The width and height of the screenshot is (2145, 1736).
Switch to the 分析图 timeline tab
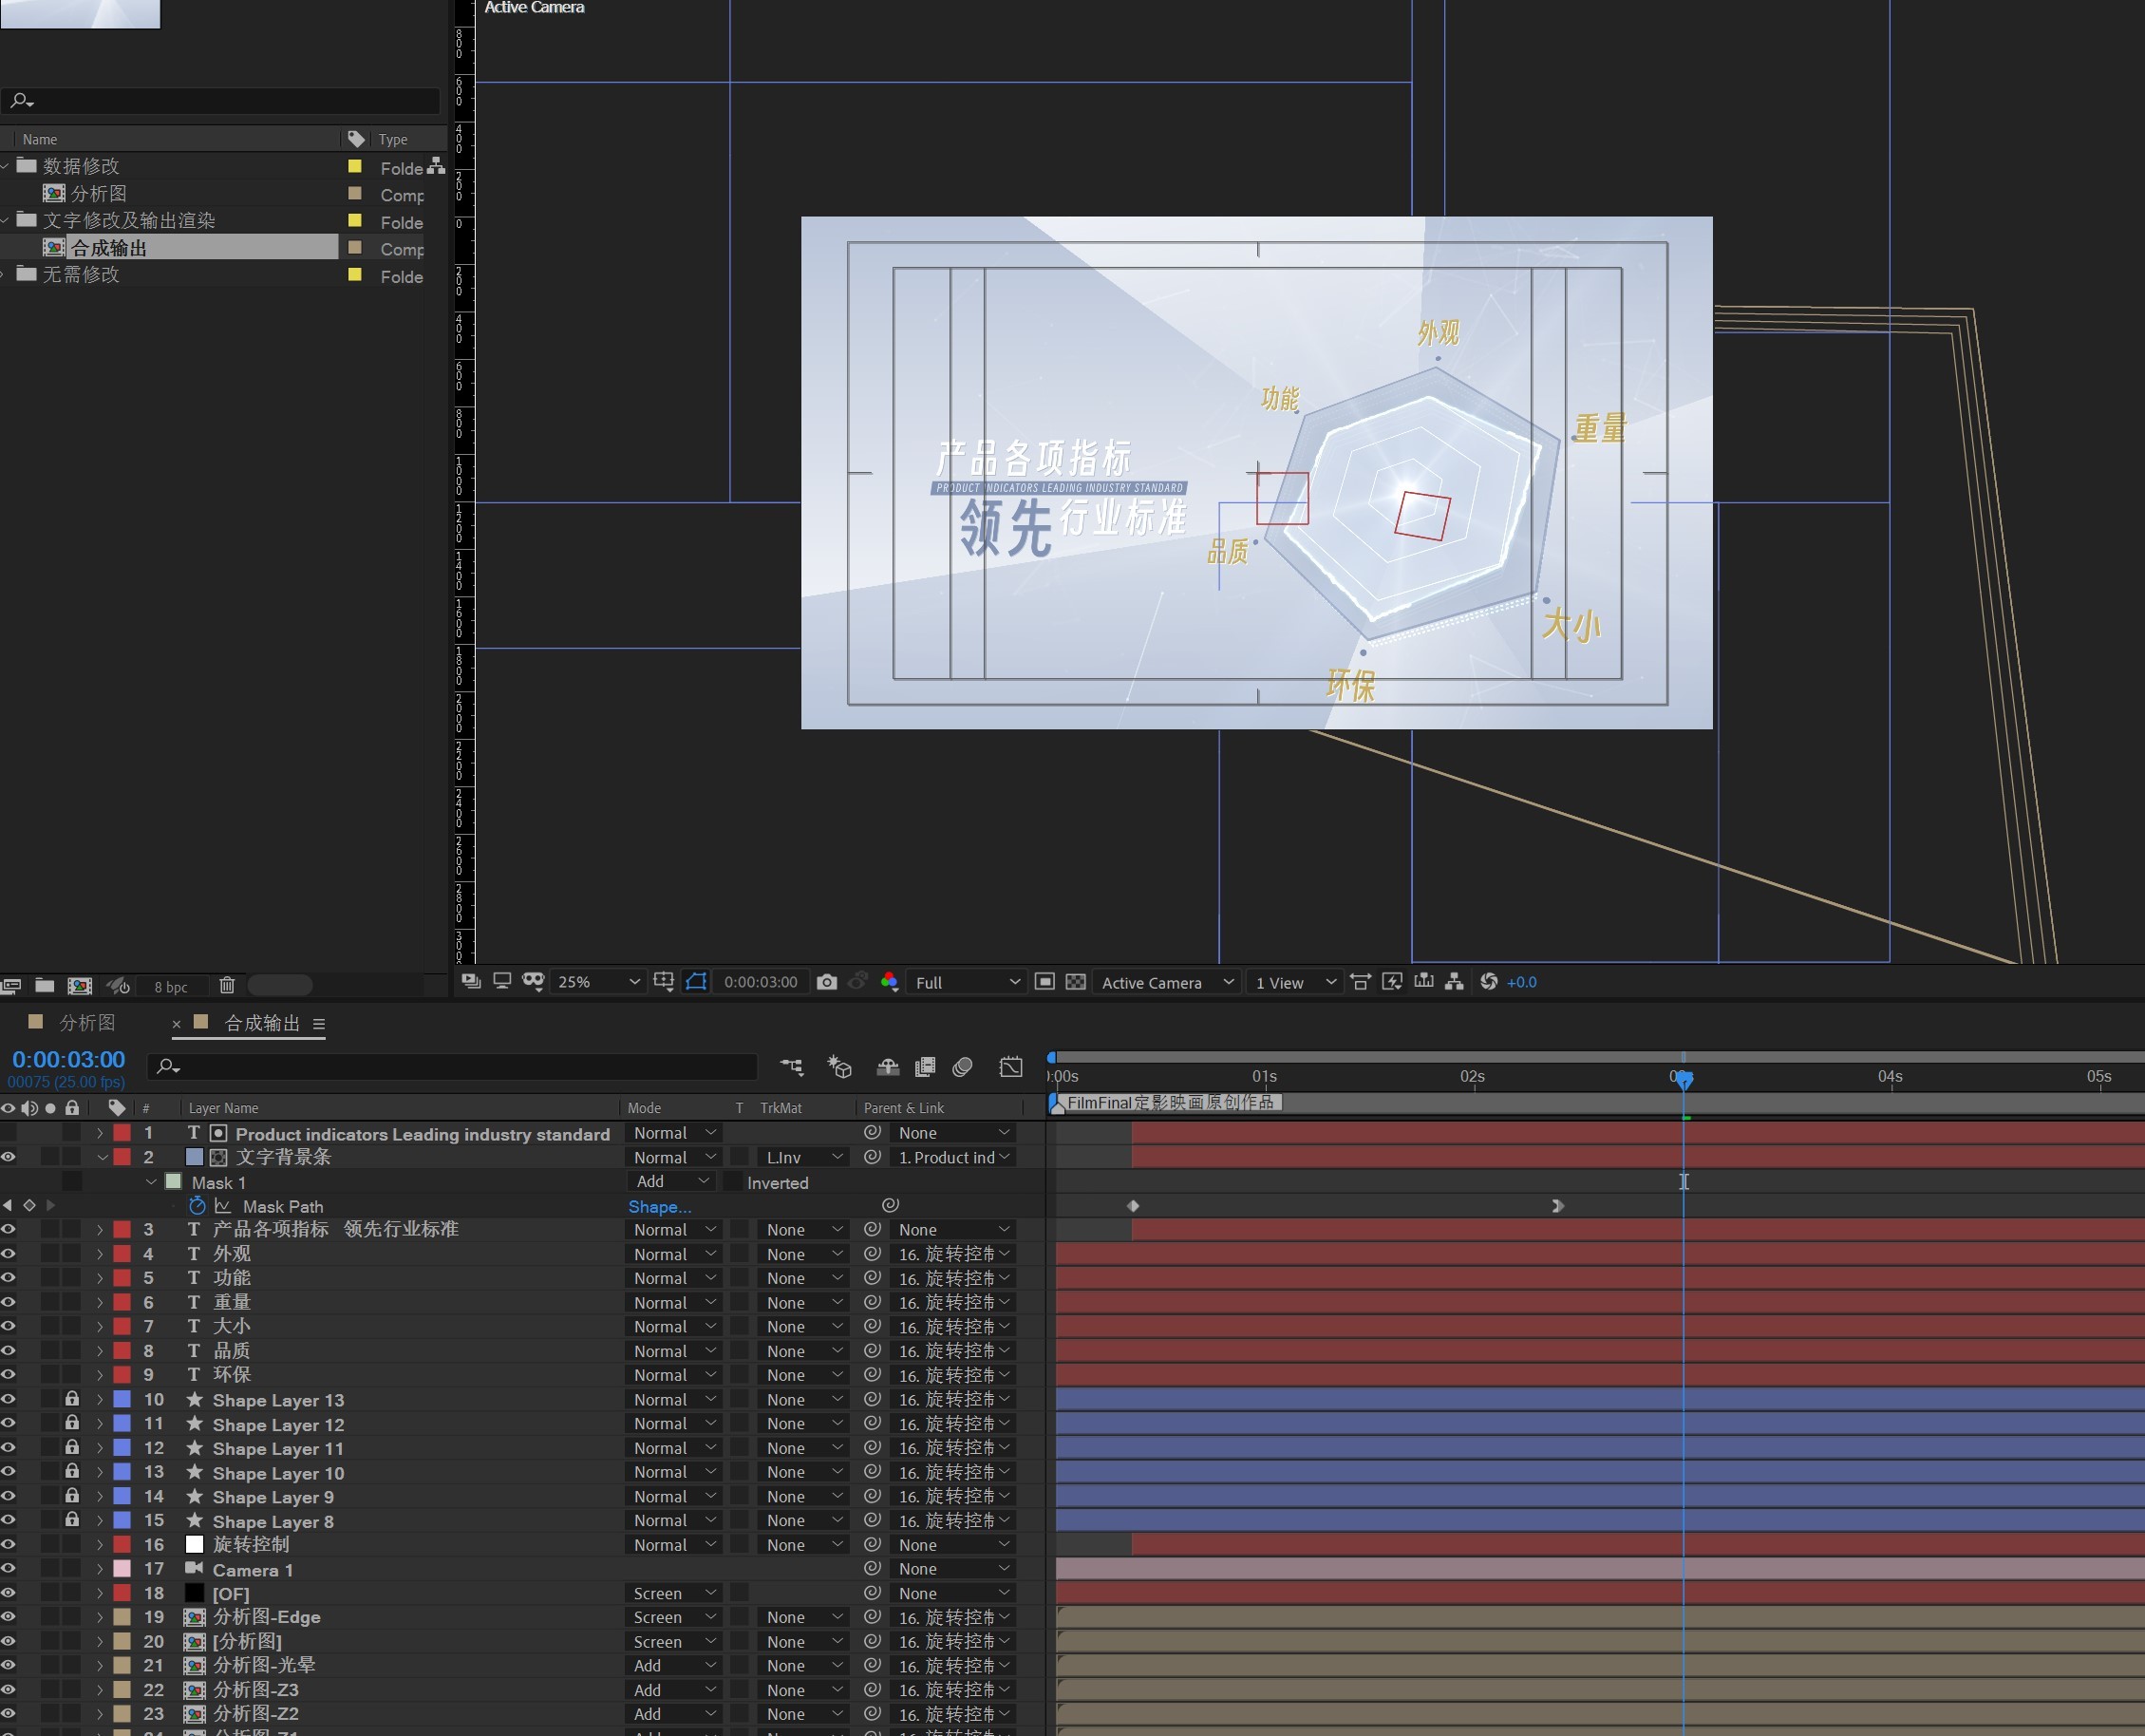click(x=87, y=1022)
